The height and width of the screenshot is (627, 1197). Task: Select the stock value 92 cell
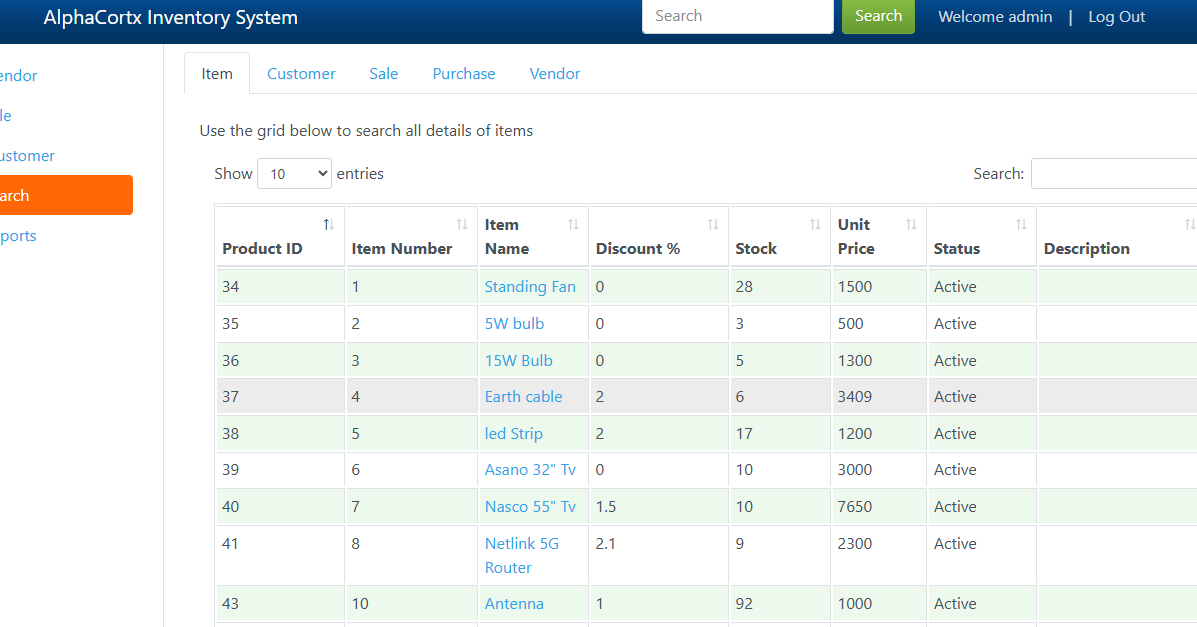(x=779, y=603)
